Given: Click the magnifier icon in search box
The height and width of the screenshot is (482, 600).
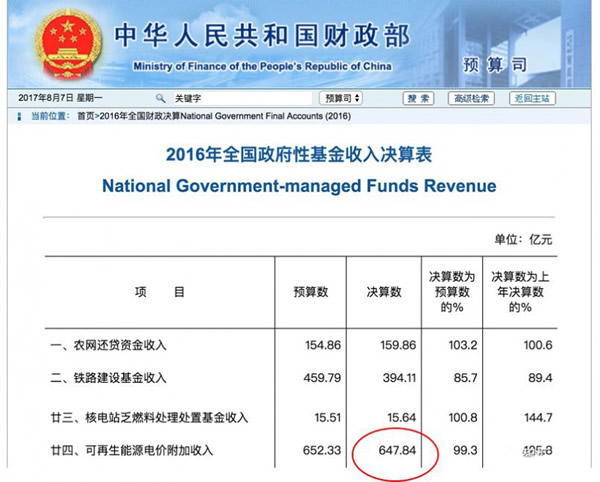Looking at the screenshot, I should tap(161, 99).
